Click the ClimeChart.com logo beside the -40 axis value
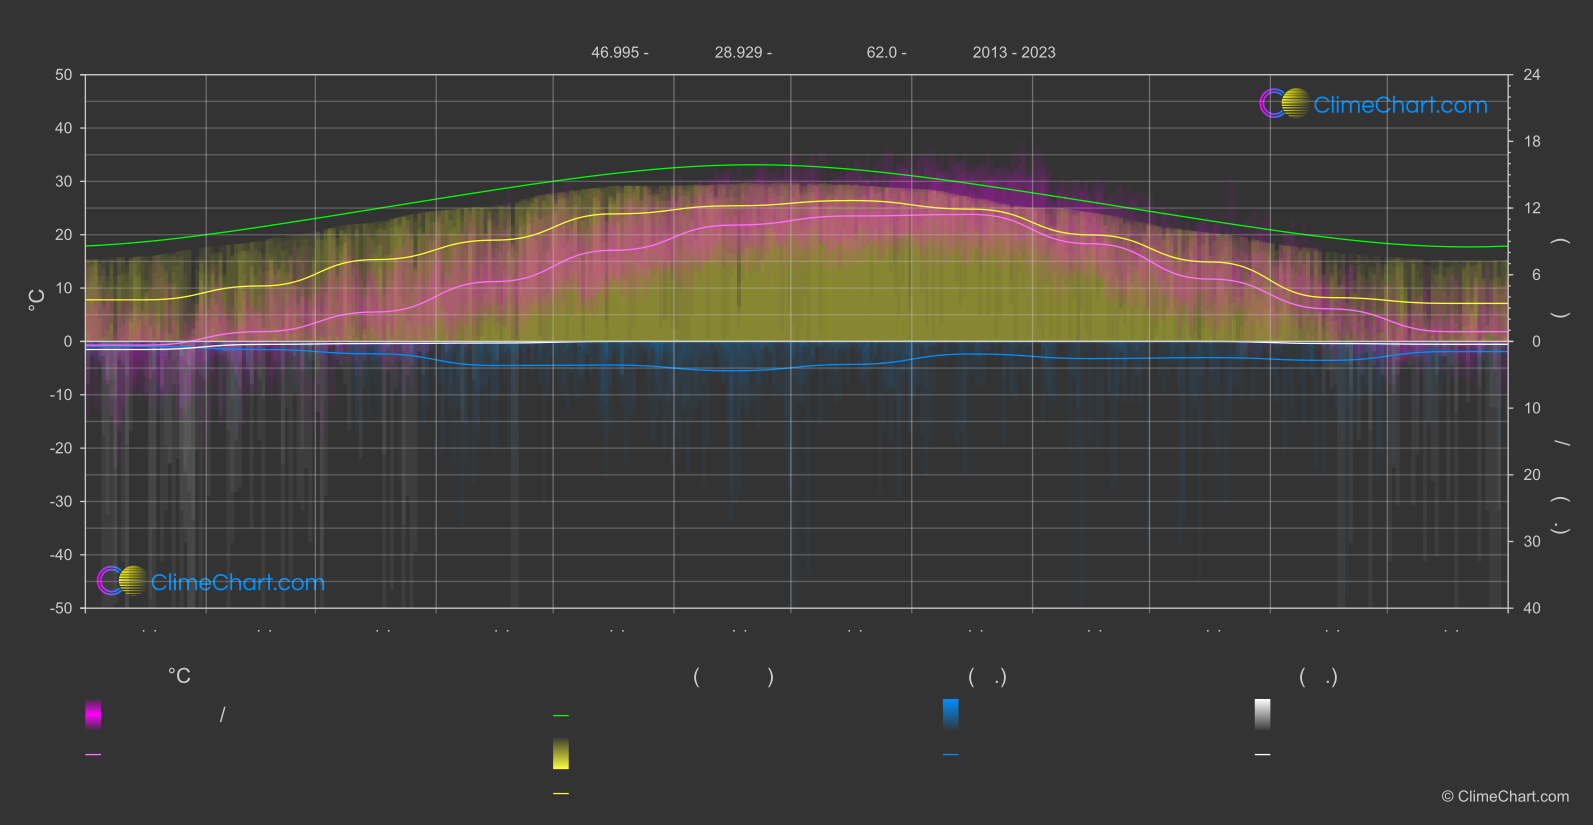Image resolution: width=1593 pixels, height=825 pixels. pyautogui.click(x=211, y=581)
